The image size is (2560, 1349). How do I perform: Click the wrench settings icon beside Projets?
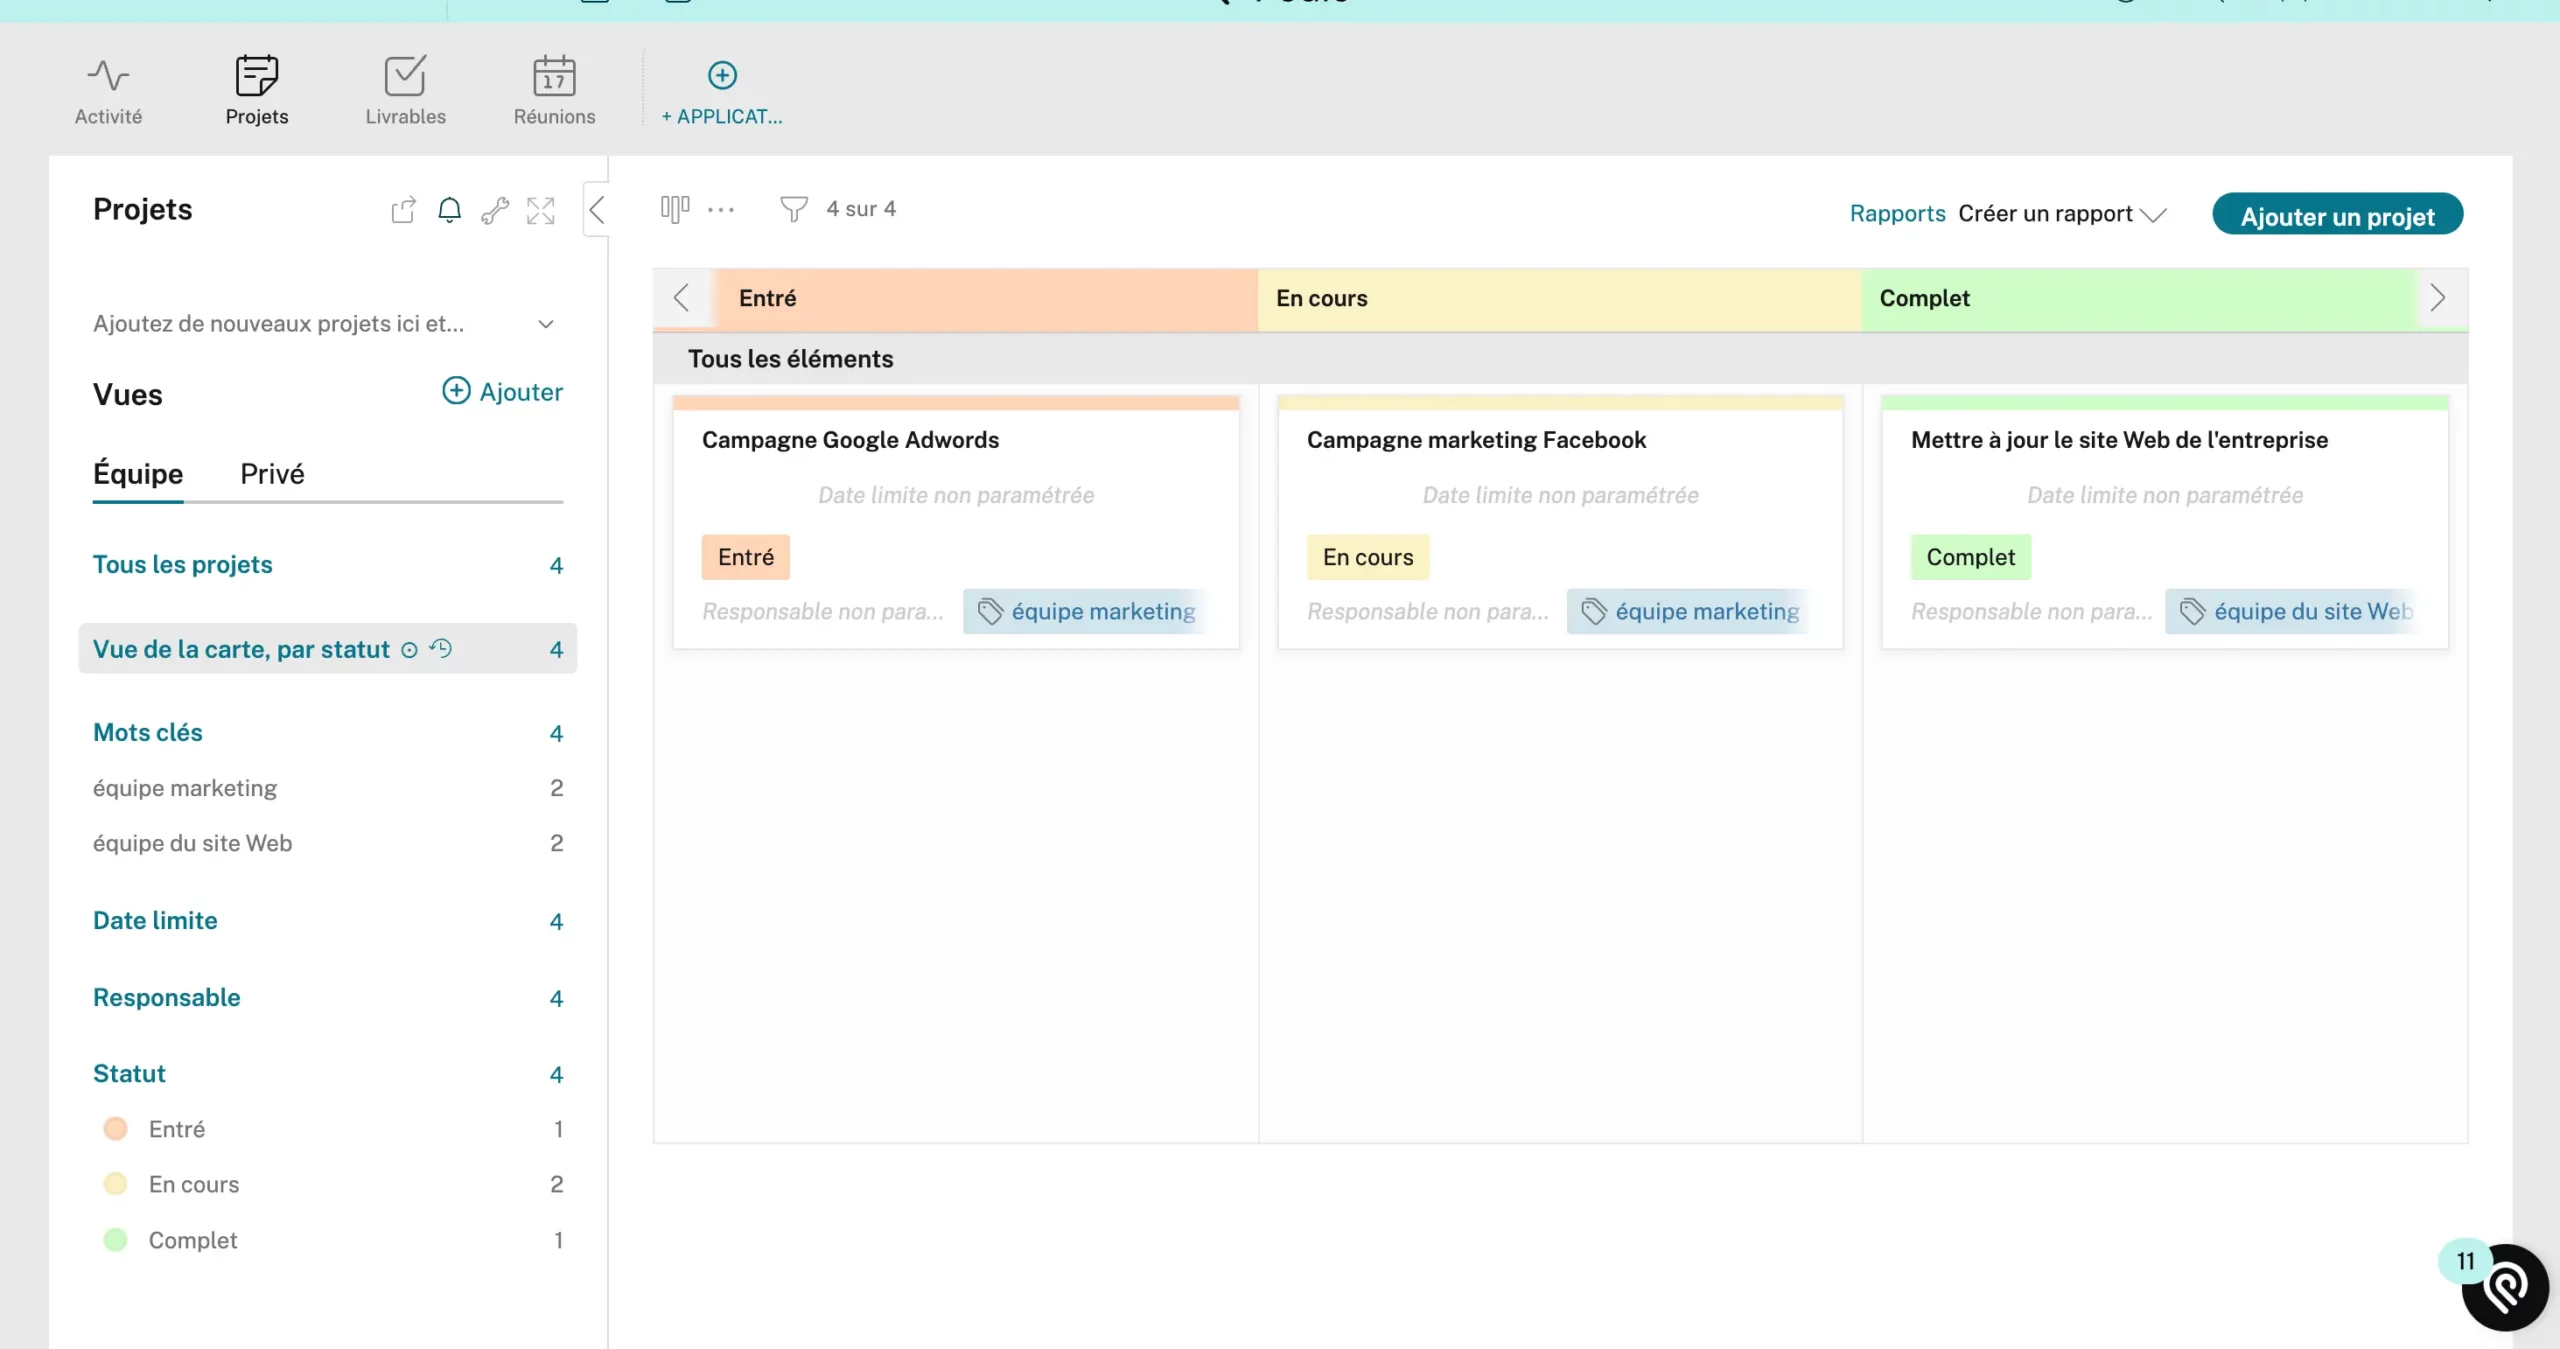click(495, 210)
